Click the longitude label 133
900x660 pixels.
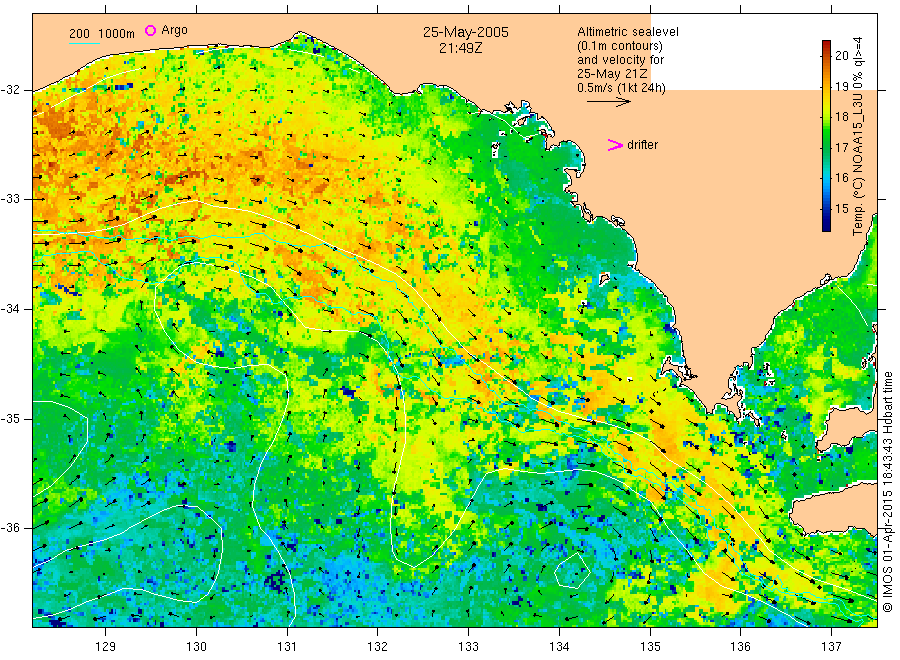point(468,647)
